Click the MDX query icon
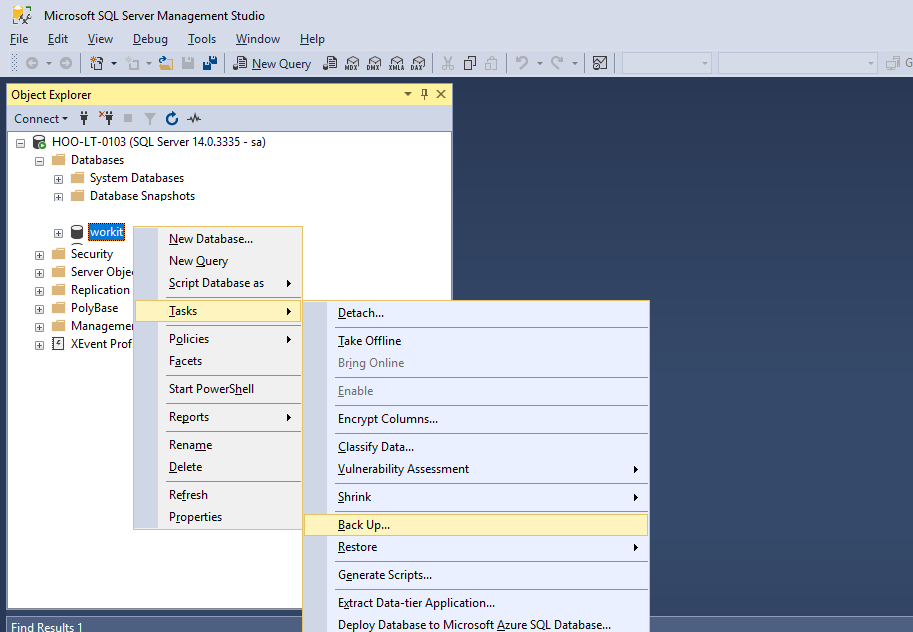The image size is (913, 632). 352,63
